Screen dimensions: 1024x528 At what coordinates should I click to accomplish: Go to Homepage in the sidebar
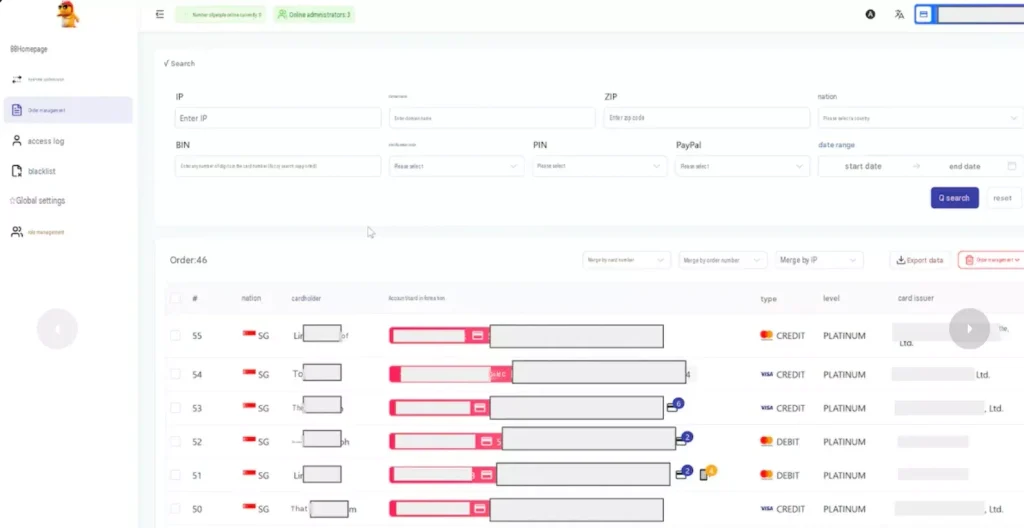pyautogui.click(x=29, y=49)
